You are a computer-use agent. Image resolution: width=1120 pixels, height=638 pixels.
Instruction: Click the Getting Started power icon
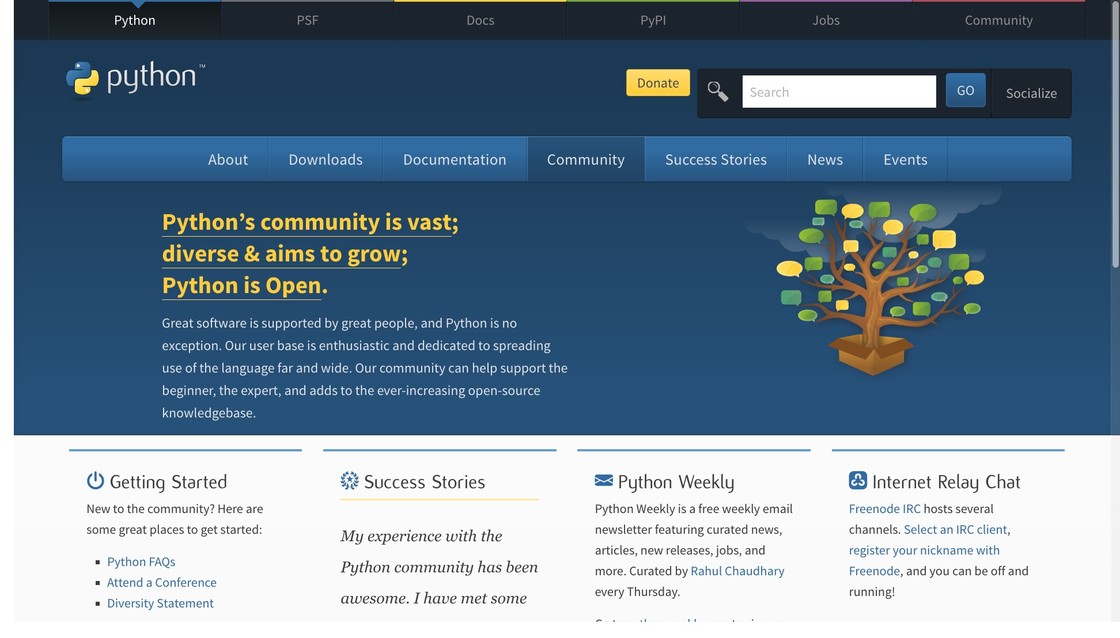click(x=95, y=481)
